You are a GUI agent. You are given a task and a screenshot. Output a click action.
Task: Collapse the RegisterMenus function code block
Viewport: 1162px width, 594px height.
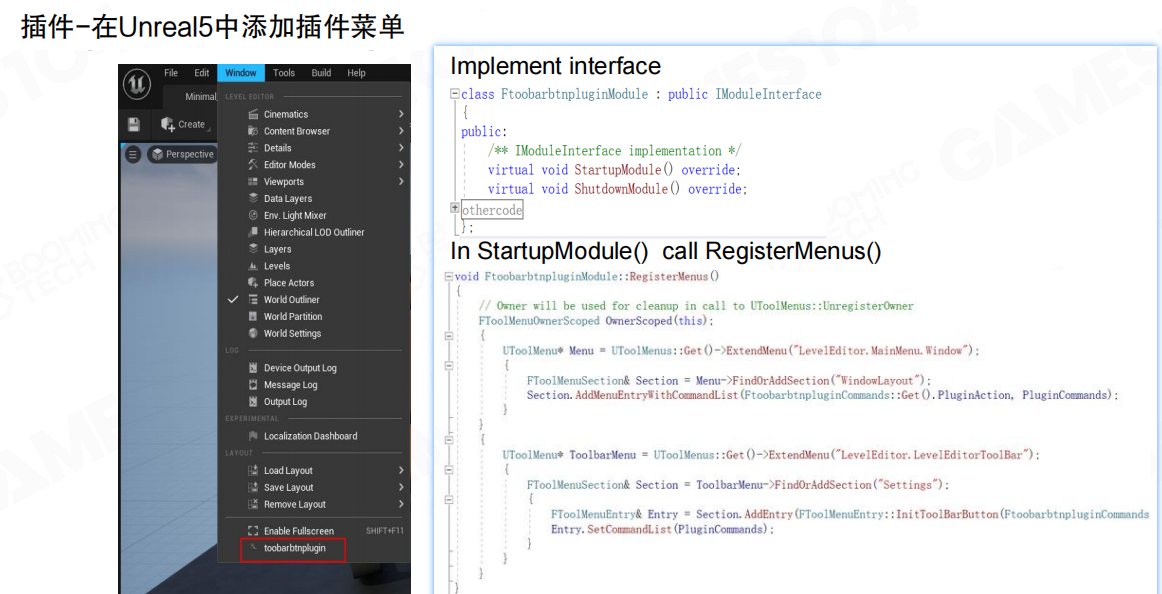pyautogui.click(x=448, y=276)
